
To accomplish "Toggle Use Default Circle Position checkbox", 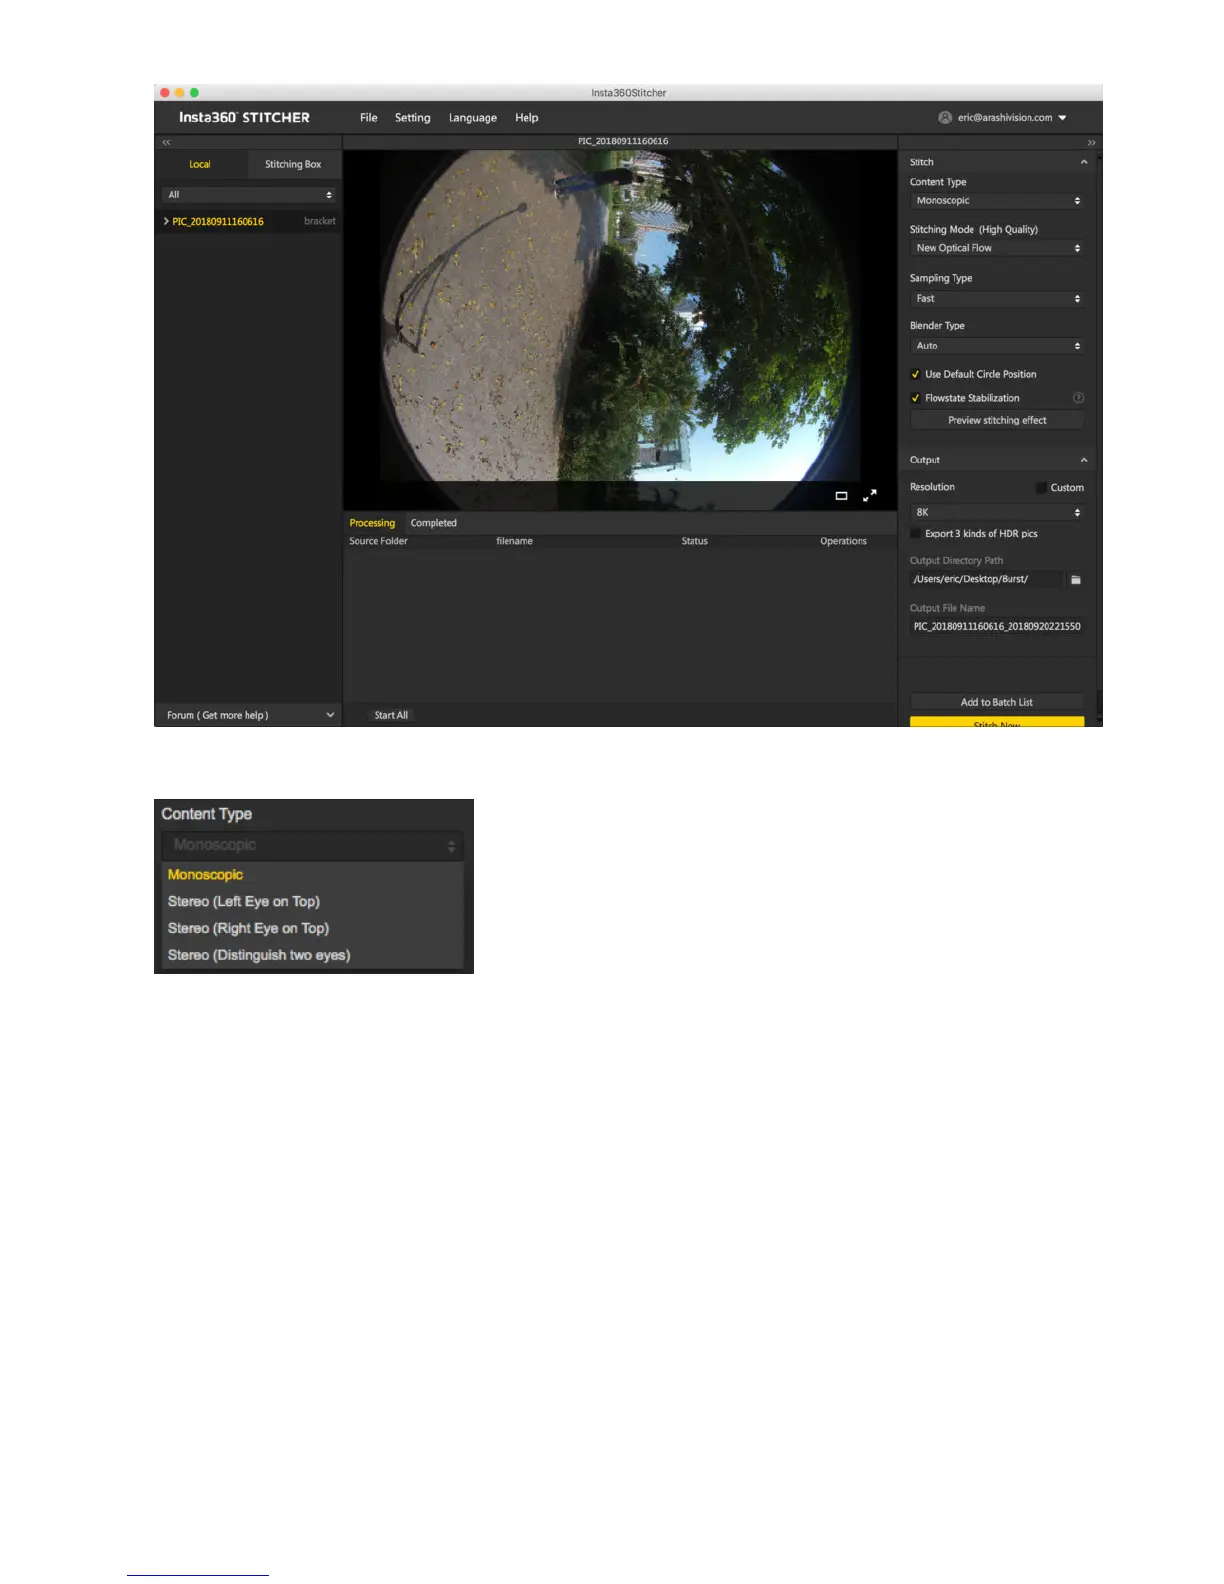I will click(915, 375).
